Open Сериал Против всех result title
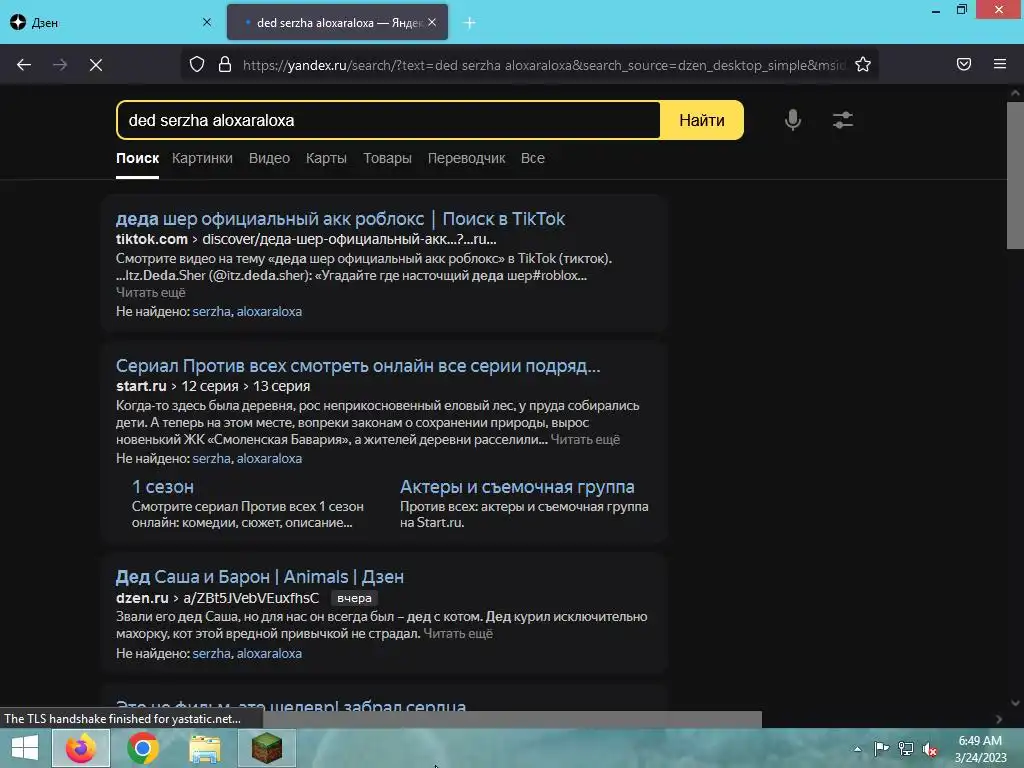 pyautogui.click(x=358, y=366)
